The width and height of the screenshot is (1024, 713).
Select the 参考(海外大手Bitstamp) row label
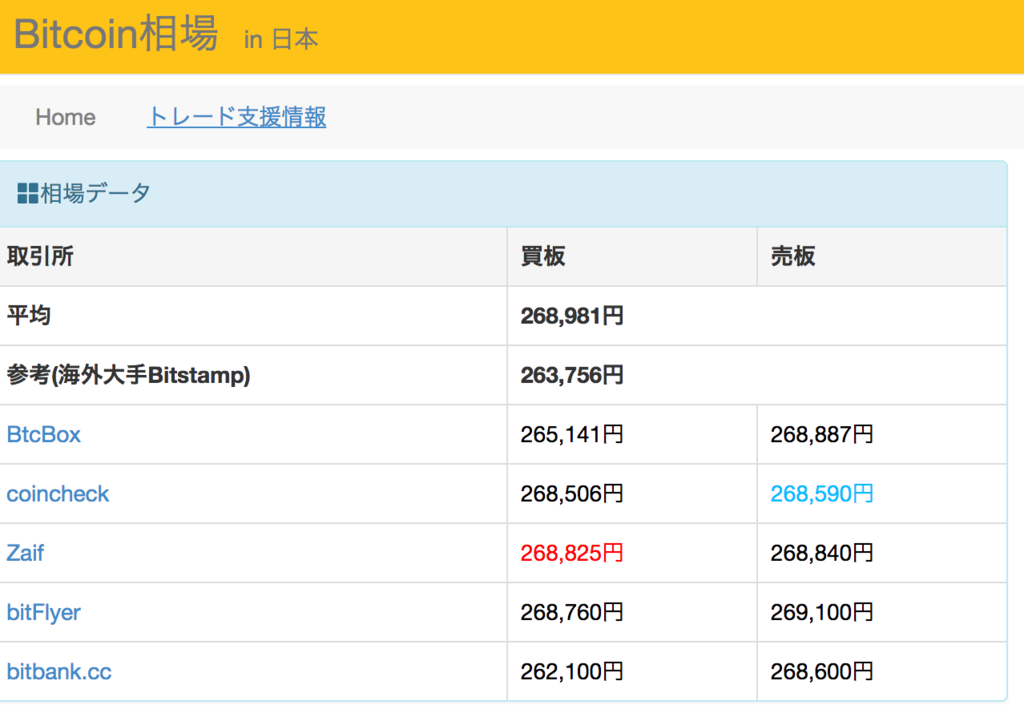129,375
